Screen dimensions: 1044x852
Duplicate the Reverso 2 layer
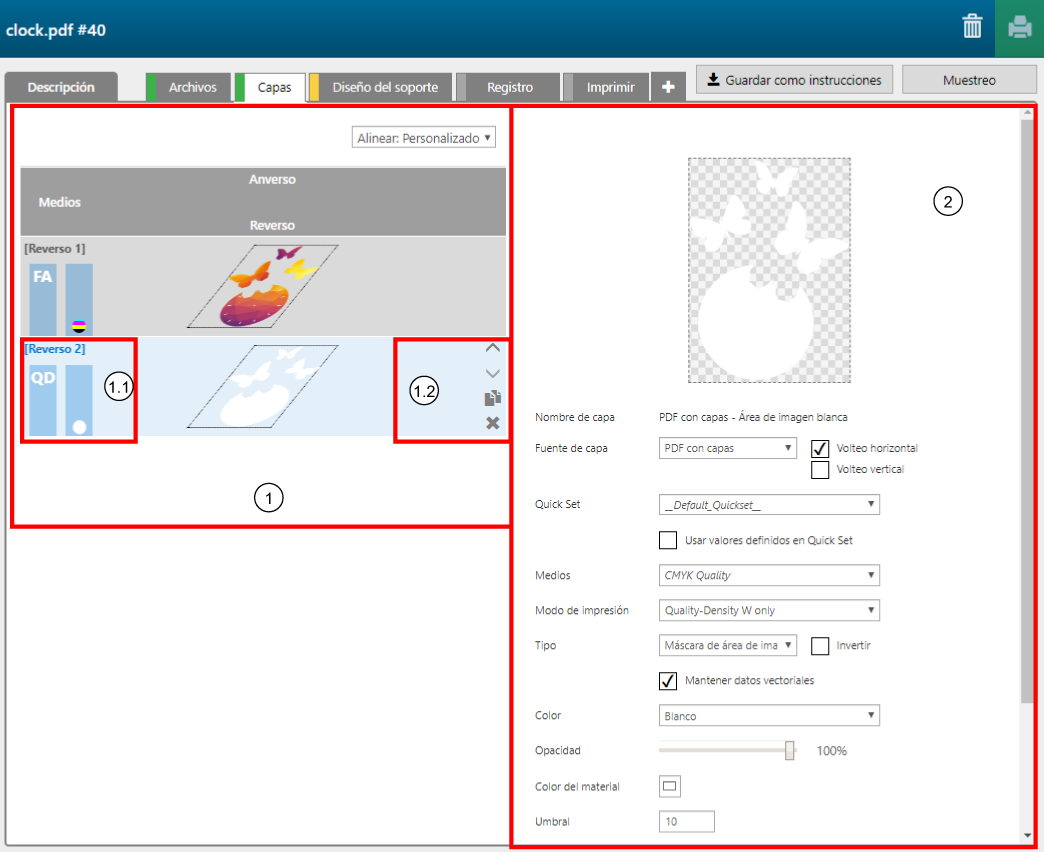(492, 398)
